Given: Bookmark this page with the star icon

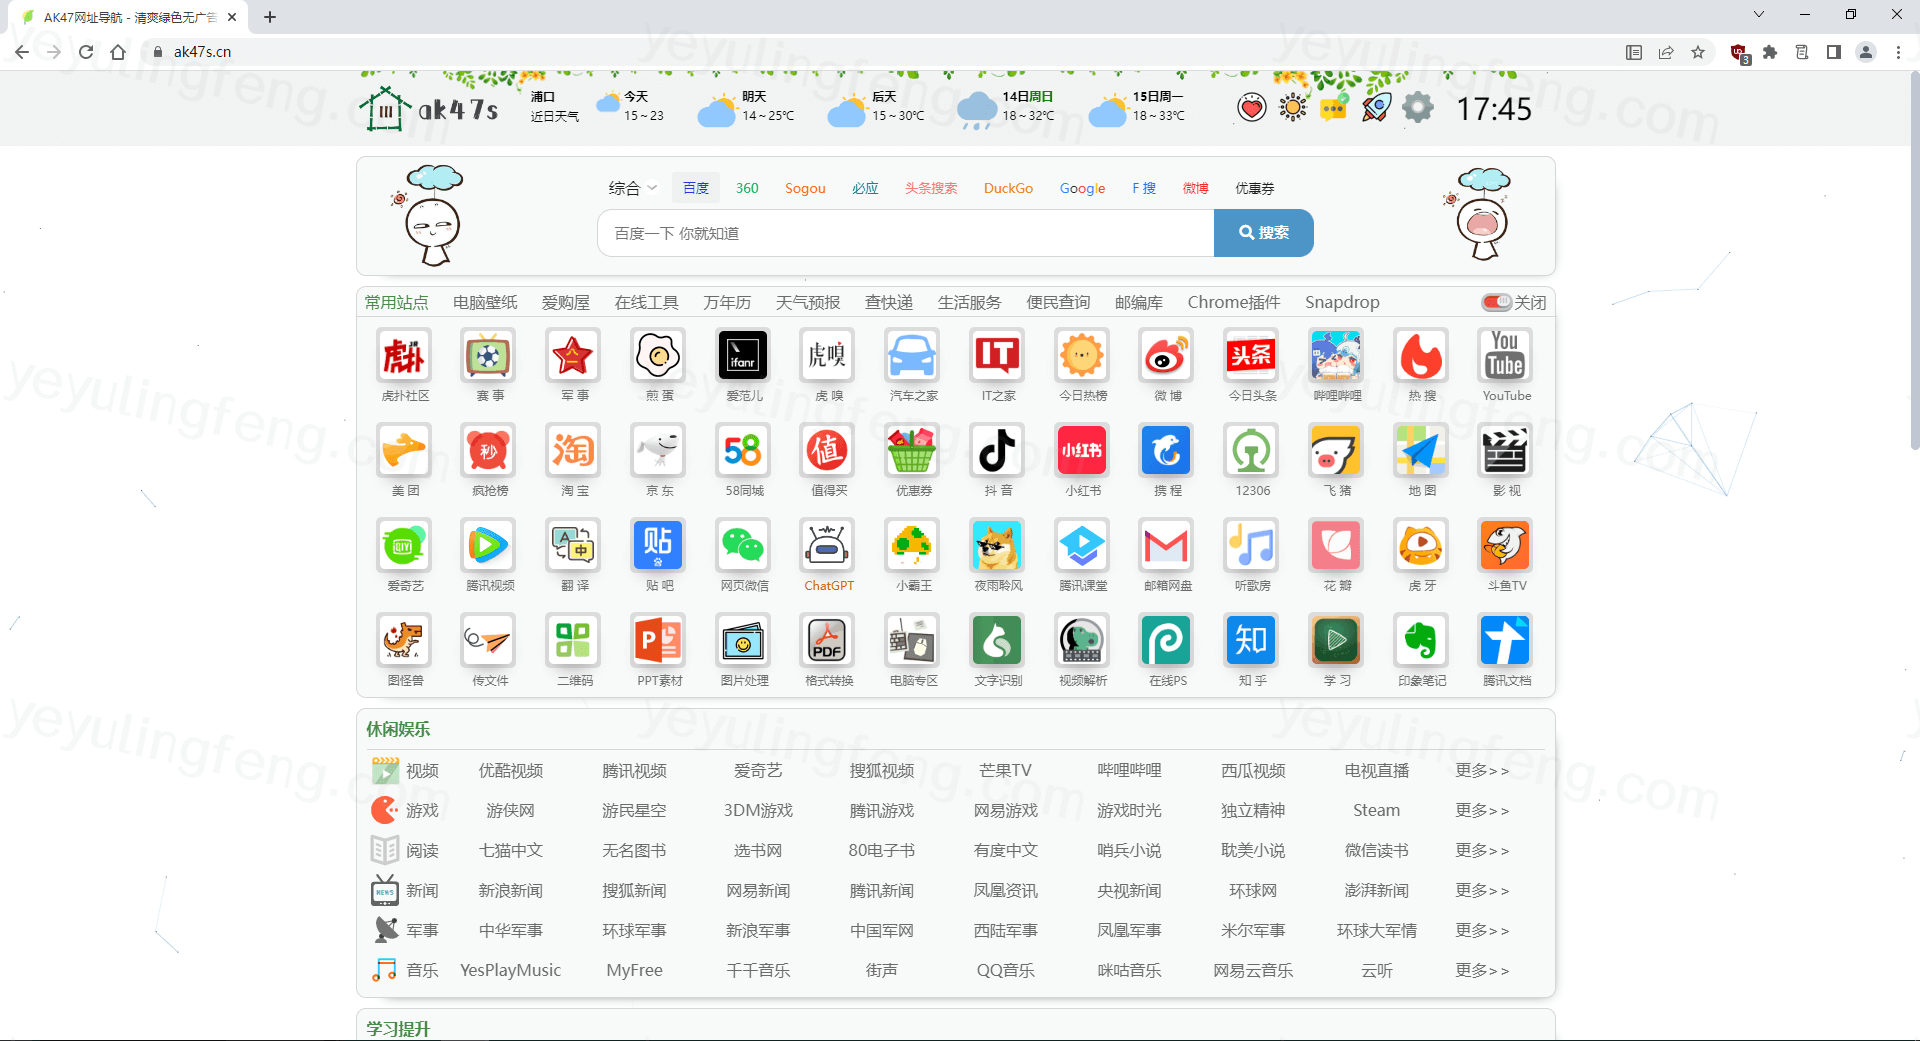Looking at the screenshot, I should (x=1698, y=52).
